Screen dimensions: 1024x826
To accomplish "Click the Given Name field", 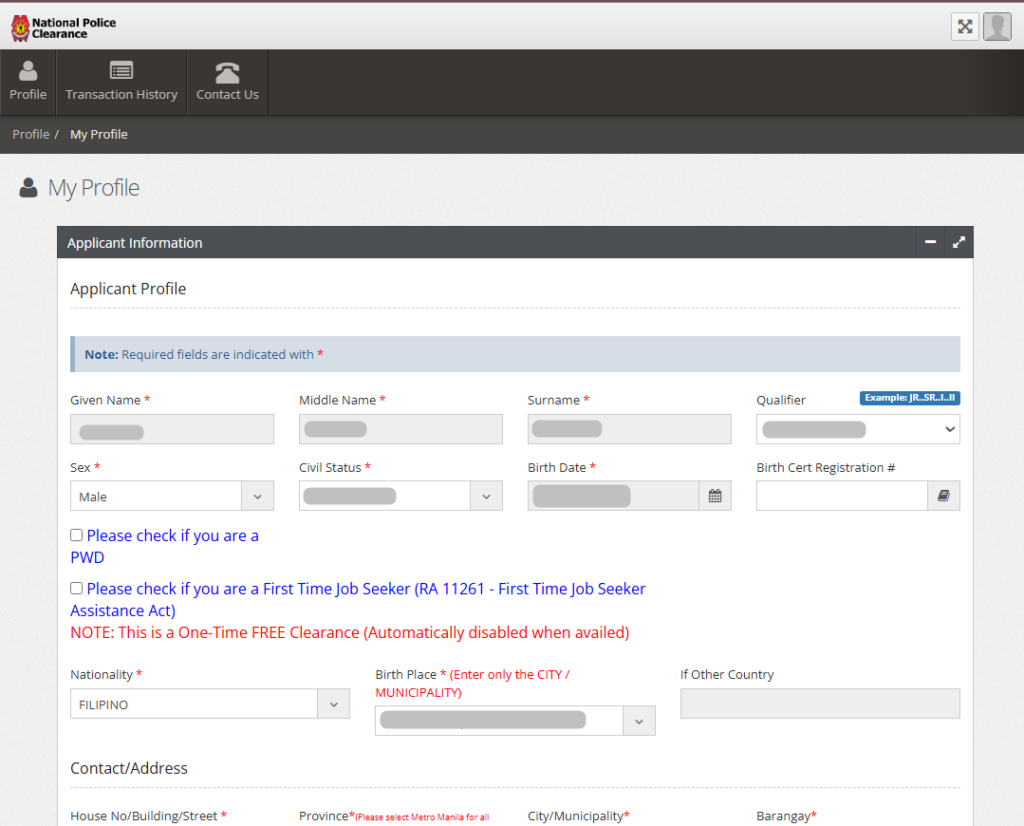I will coord(172,429).
